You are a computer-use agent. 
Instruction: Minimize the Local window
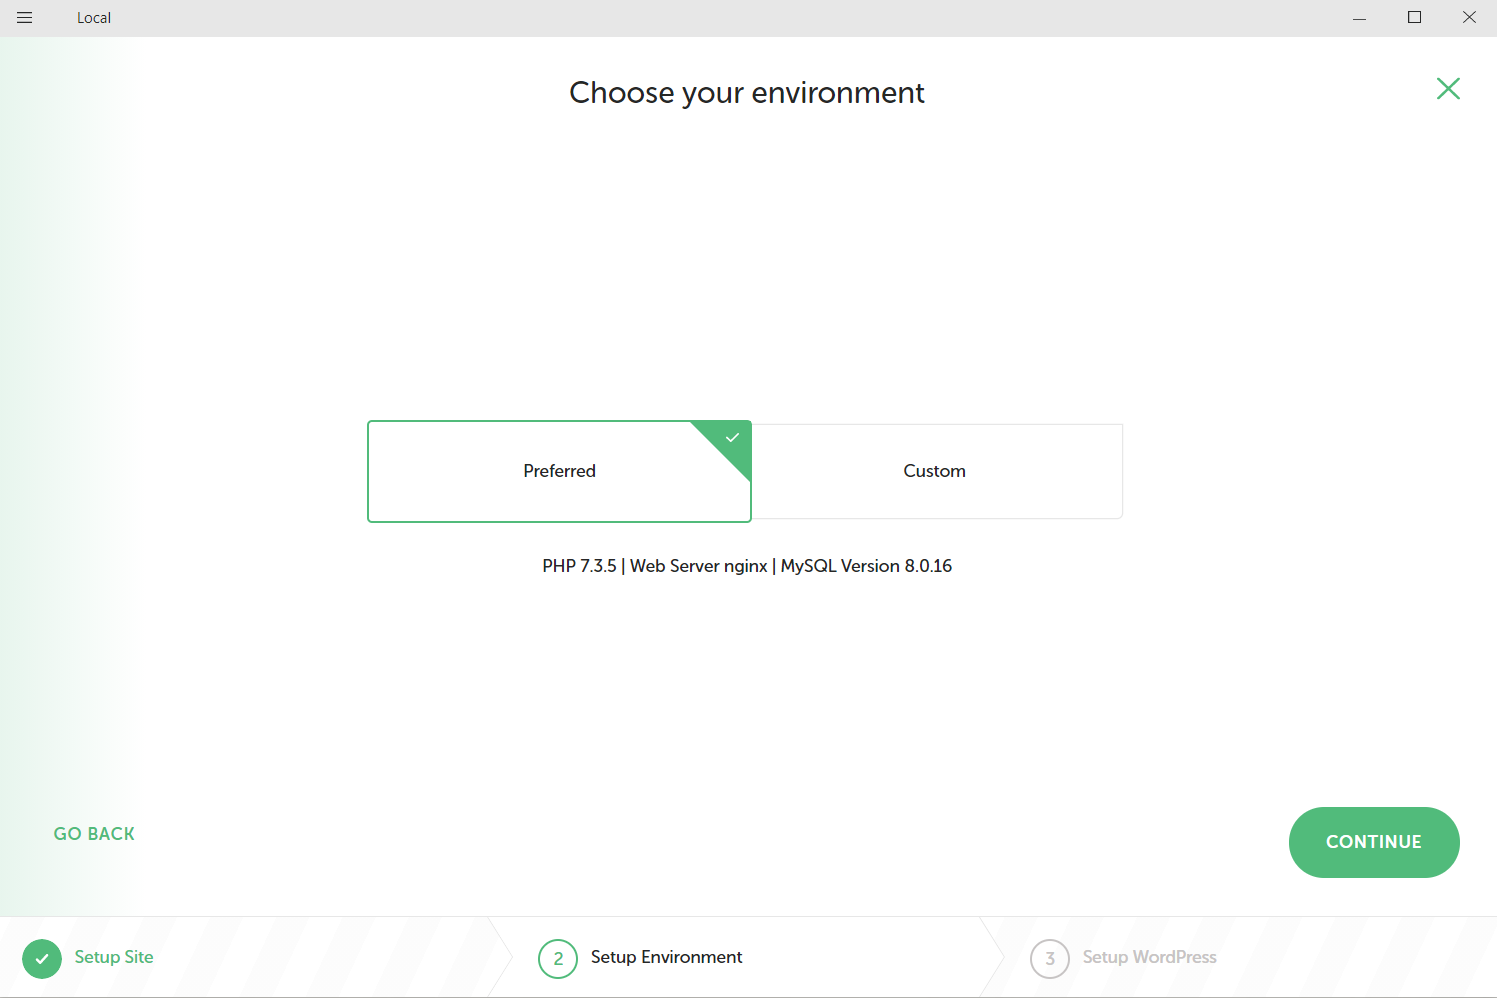(1359, 18)
